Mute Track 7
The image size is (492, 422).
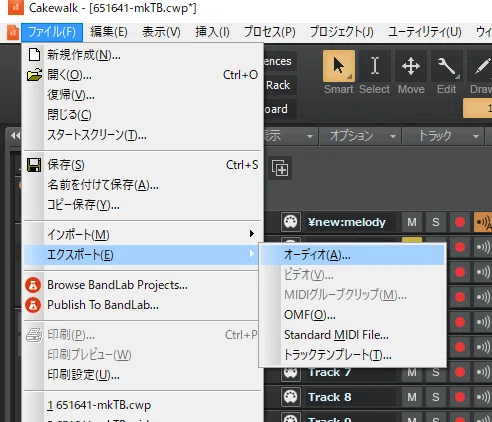pyautogui.click(x=412, y=373)
